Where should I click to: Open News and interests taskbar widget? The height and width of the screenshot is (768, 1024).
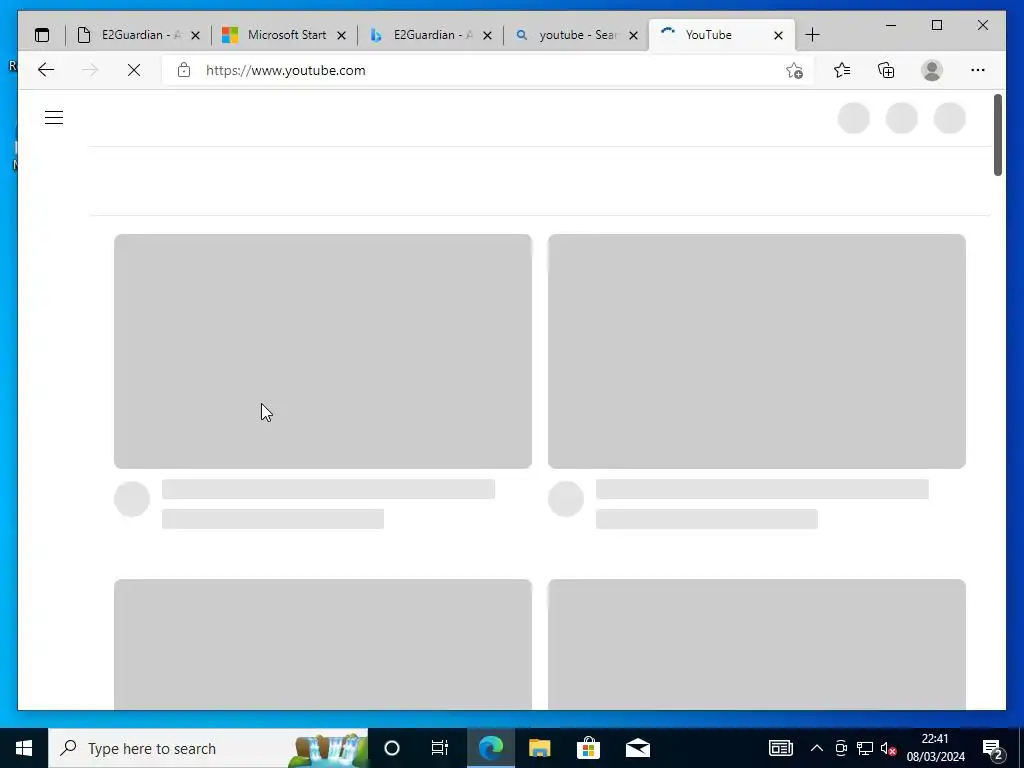coord(780,748)
